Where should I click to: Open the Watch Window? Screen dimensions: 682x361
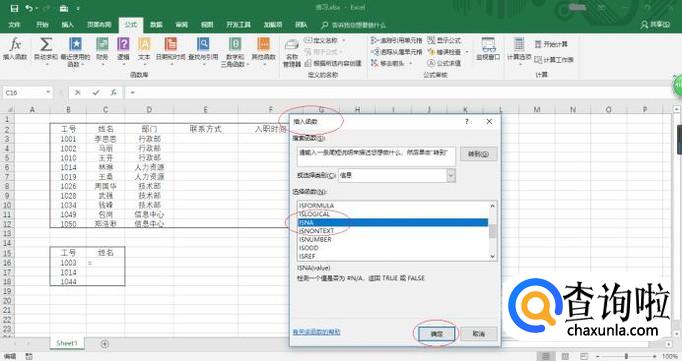point(488,49)
